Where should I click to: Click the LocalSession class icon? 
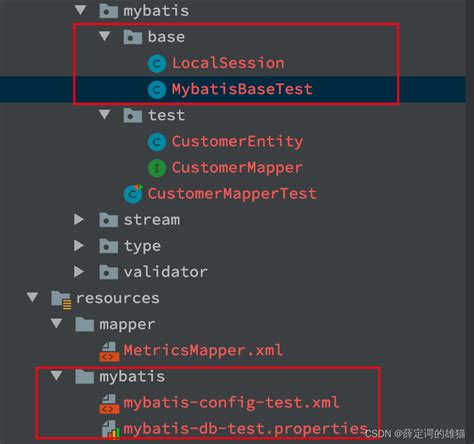157,64
